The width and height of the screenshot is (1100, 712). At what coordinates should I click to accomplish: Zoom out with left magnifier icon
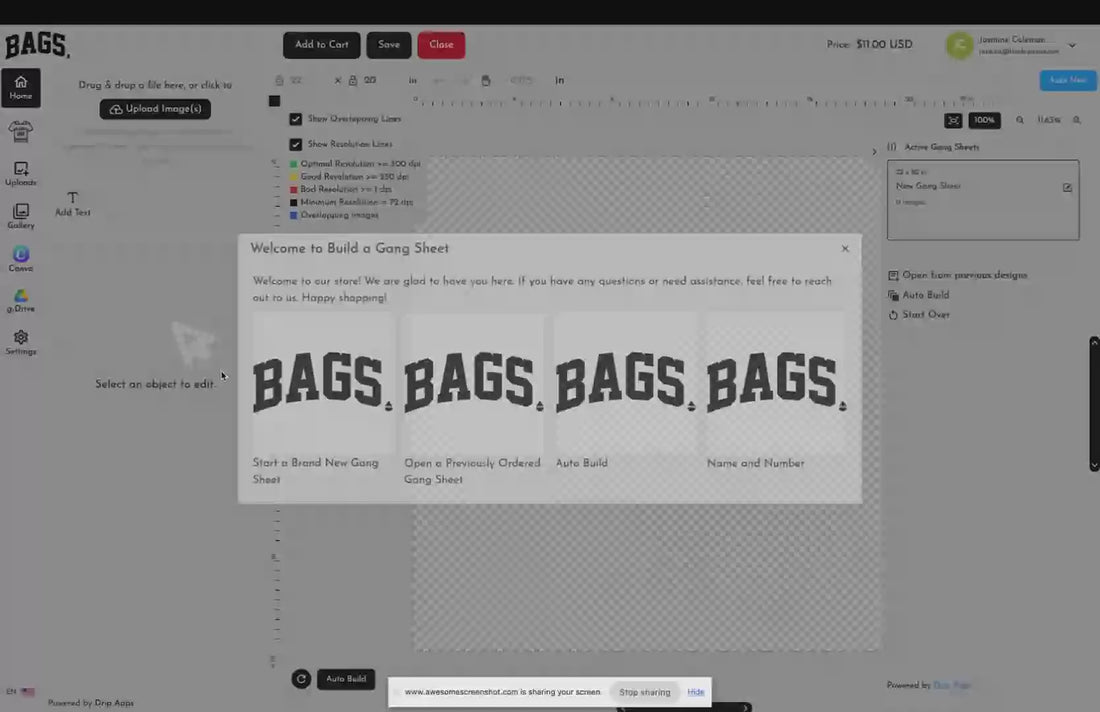[1019, 121]
